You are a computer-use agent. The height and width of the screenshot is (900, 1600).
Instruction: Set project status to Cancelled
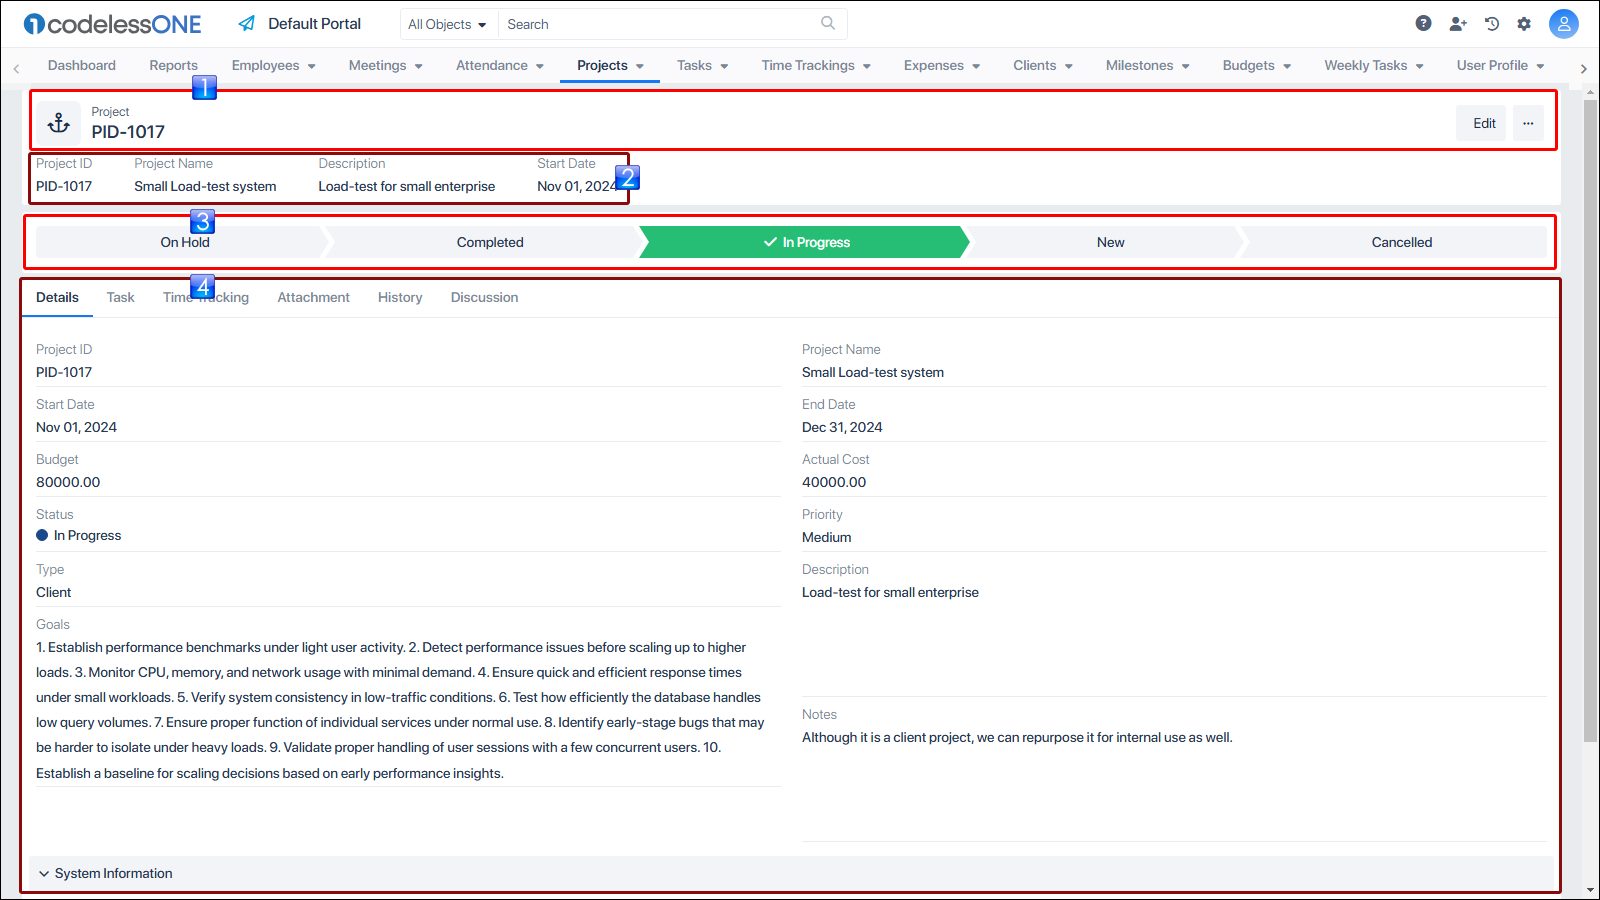pyautogui.click(x=1398, y=242)
